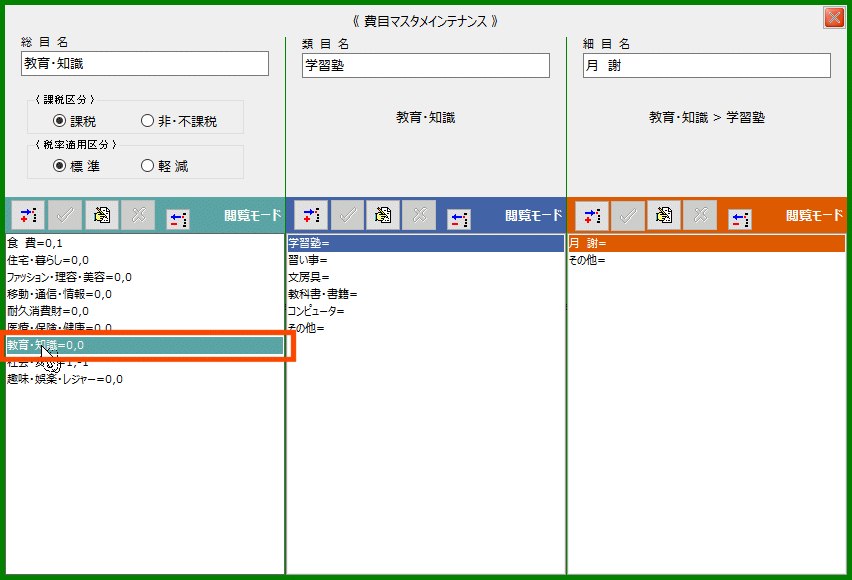
Task: Select ファッション・理容・美容=0,0 row
Action: click(145, 277)
